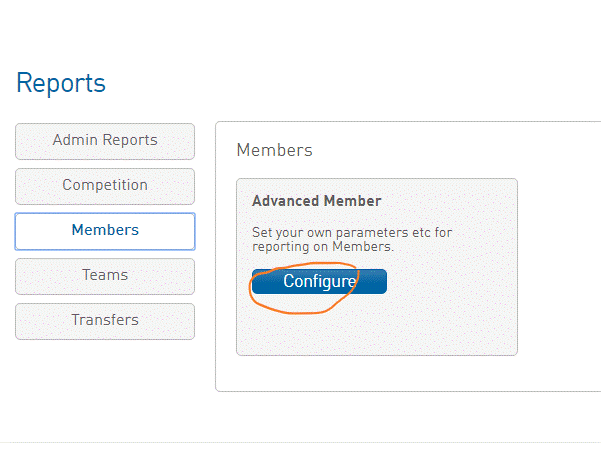View Competition report options
The height and width of the screenshot is (454, 601).
105,186
